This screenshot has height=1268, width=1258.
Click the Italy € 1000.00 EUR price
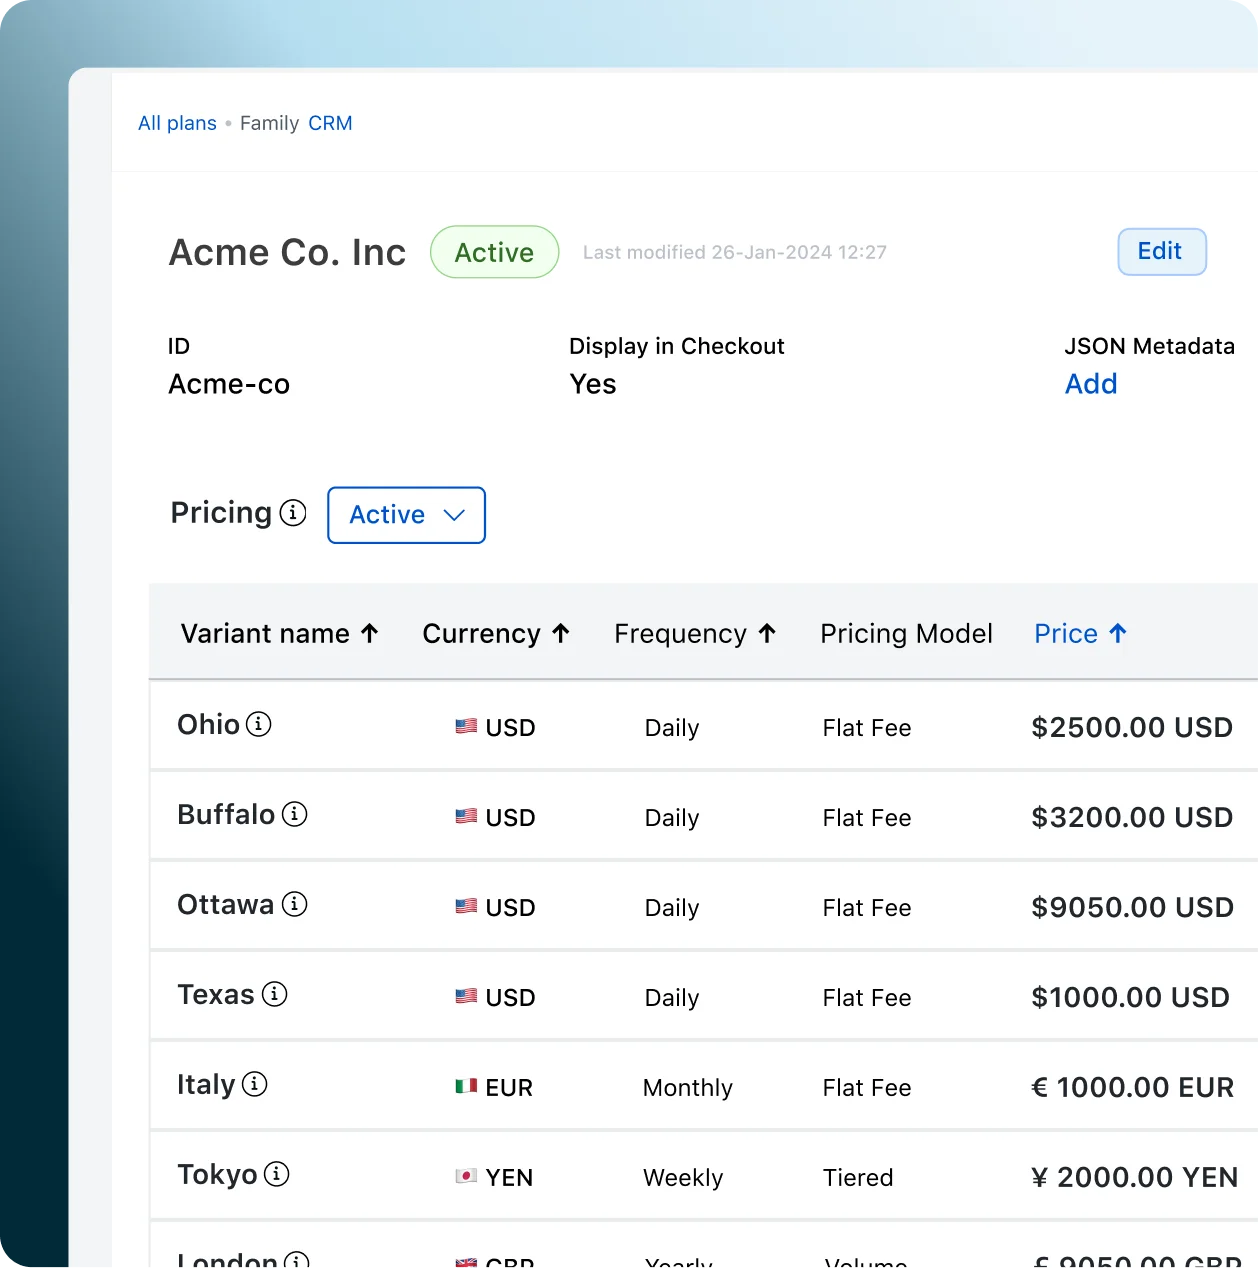[1132, 1088]
